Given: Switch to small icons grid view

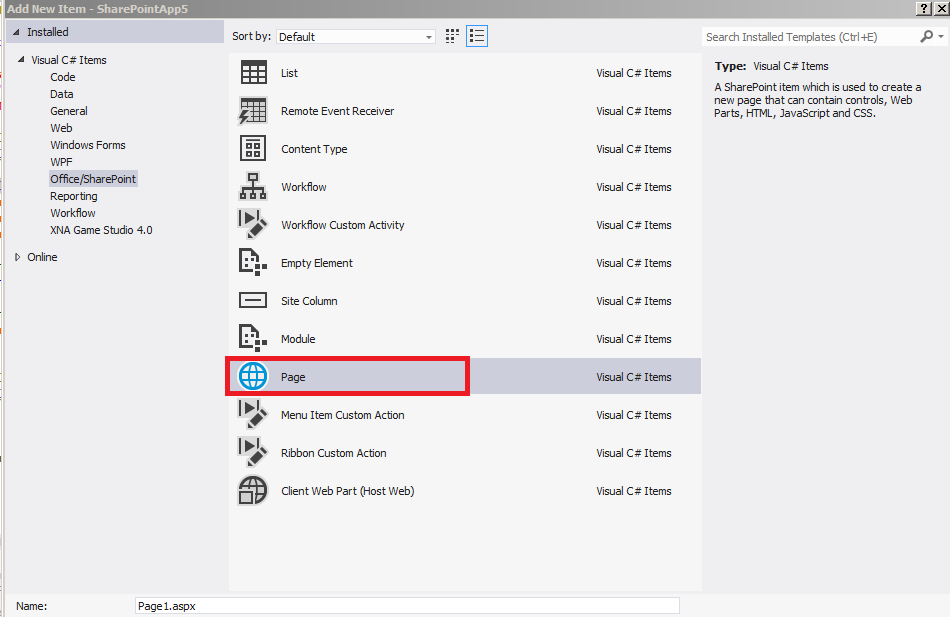Looking at the screenshot, I should pos(452,36).
